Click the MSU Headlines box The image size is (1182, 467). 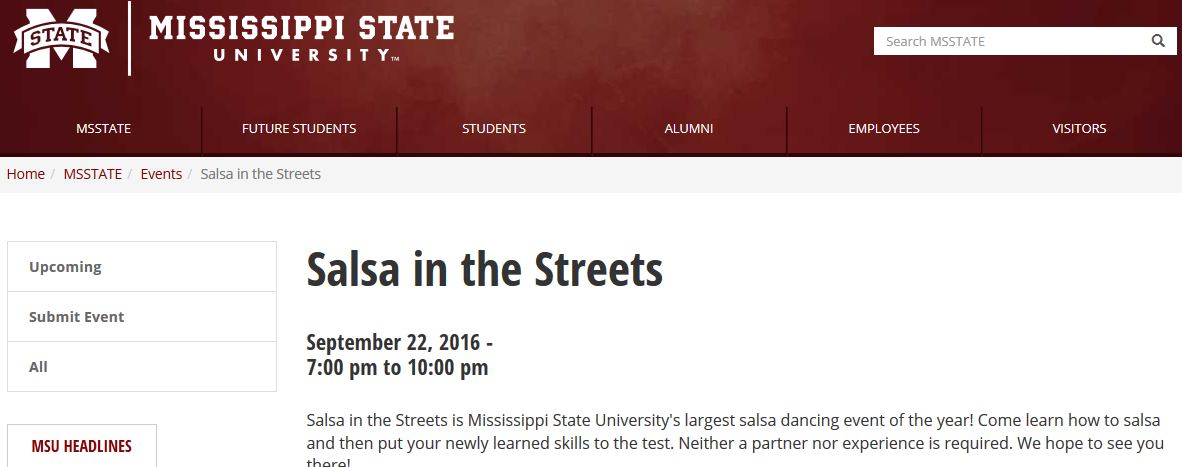81,446
